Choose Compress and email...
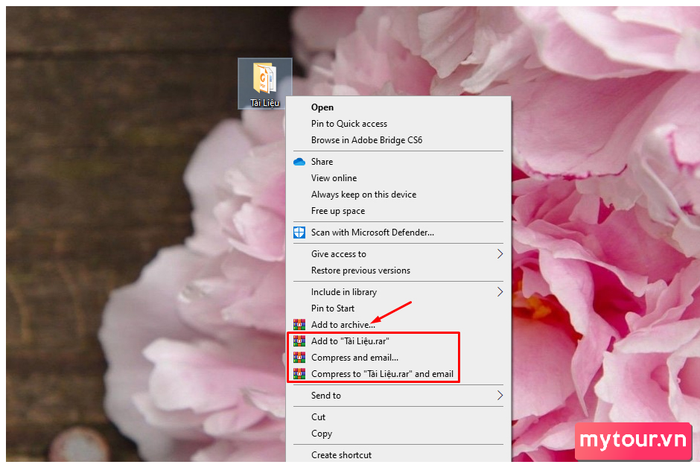700x471 pixels. tap(398, 358)
